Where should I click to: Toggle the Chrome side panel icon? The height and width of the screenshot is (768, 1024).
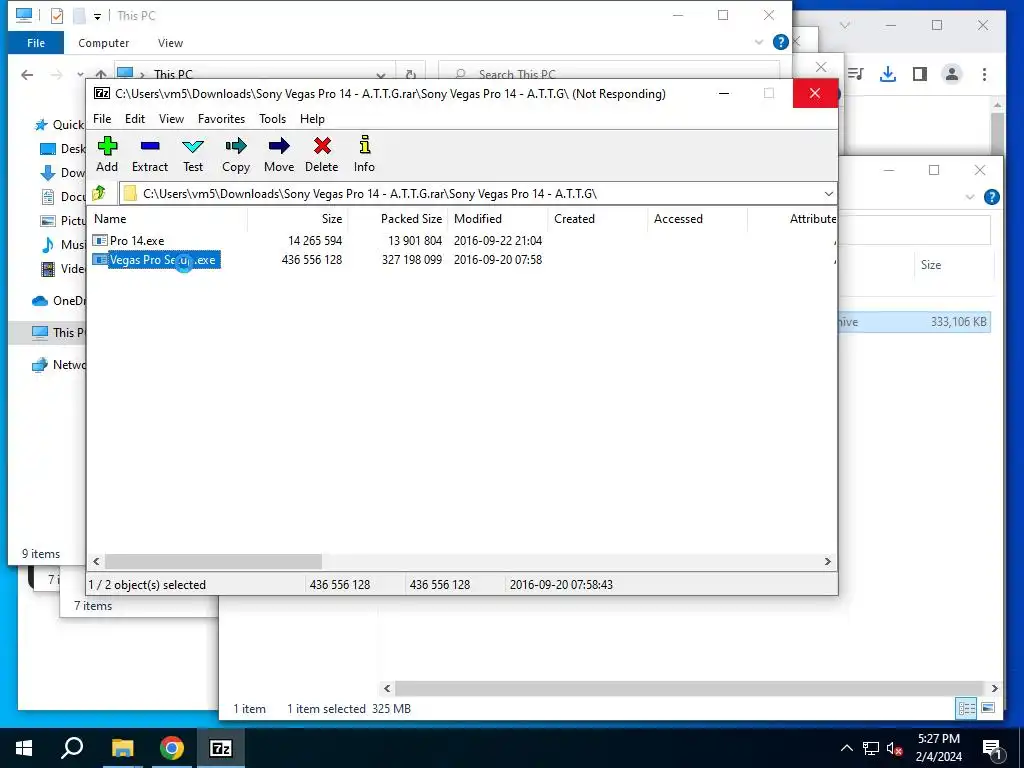[920, 74]
